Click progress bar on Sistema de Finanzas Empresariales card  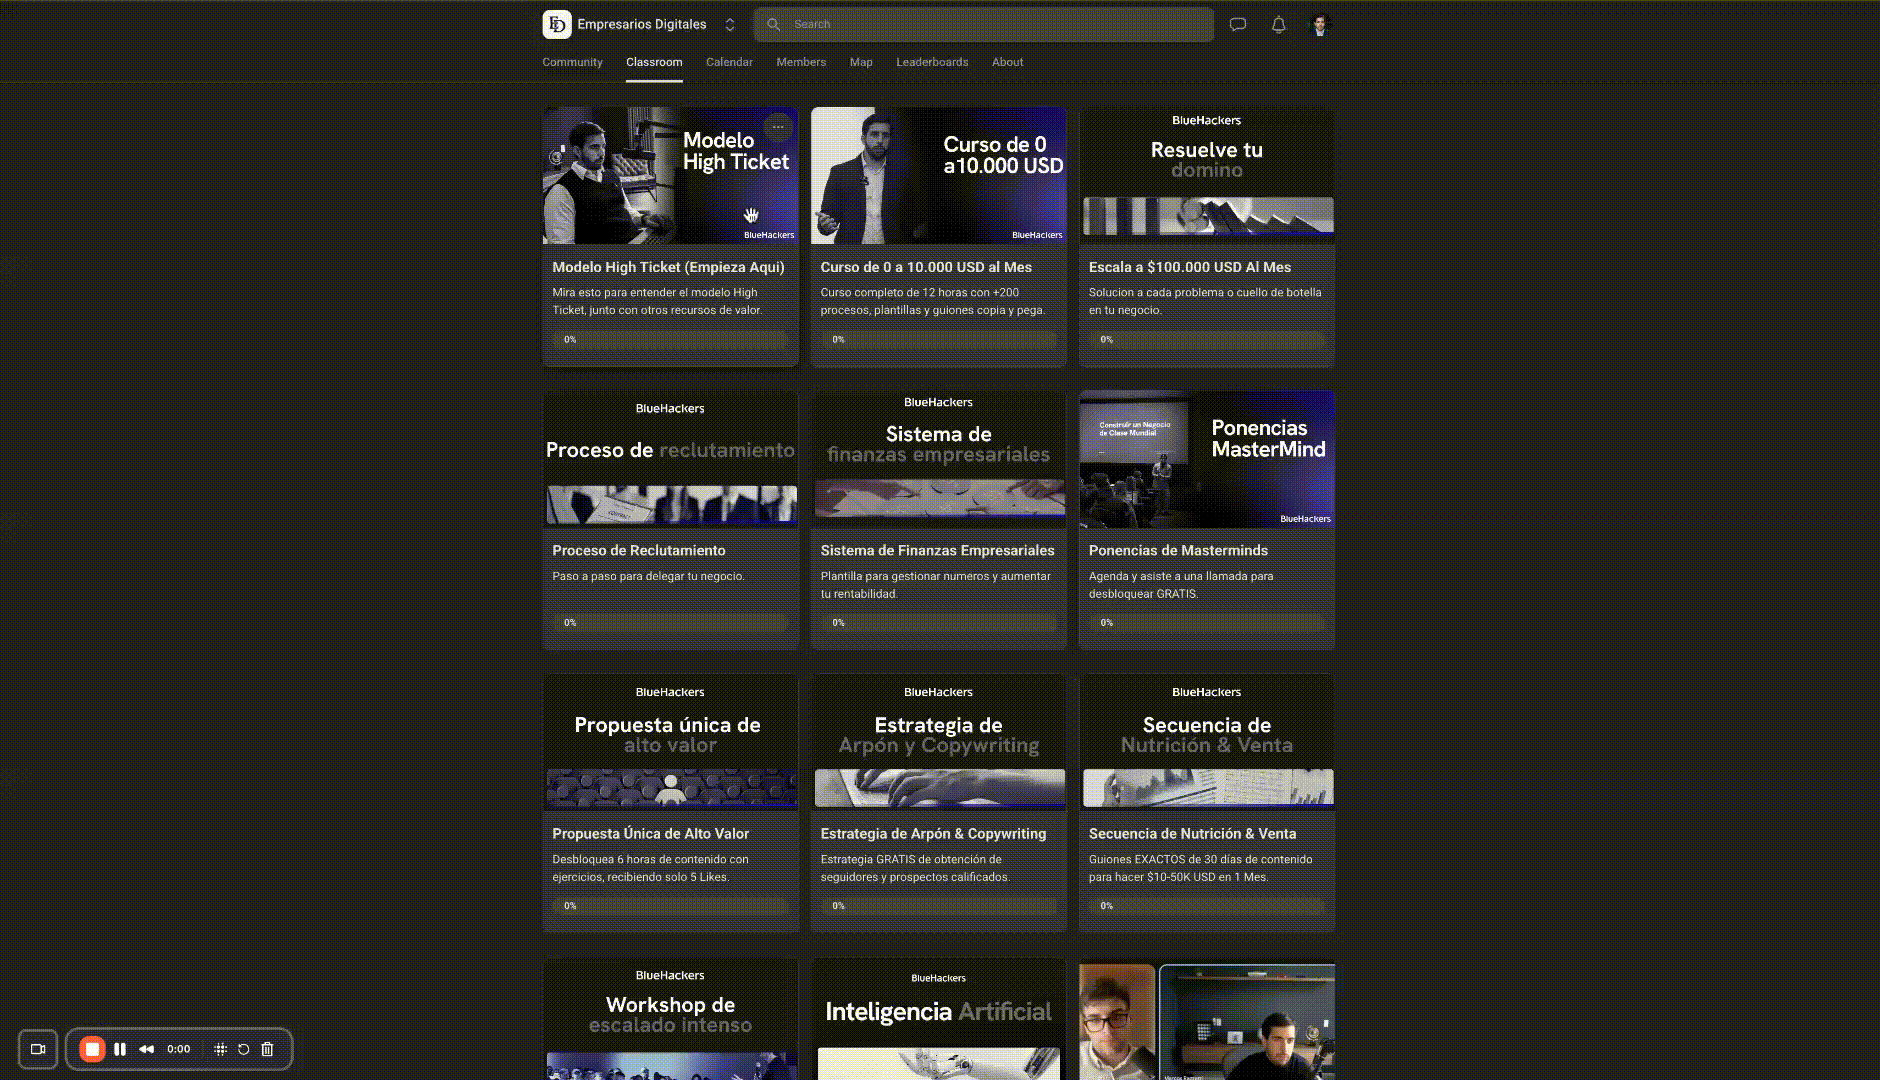938,623
